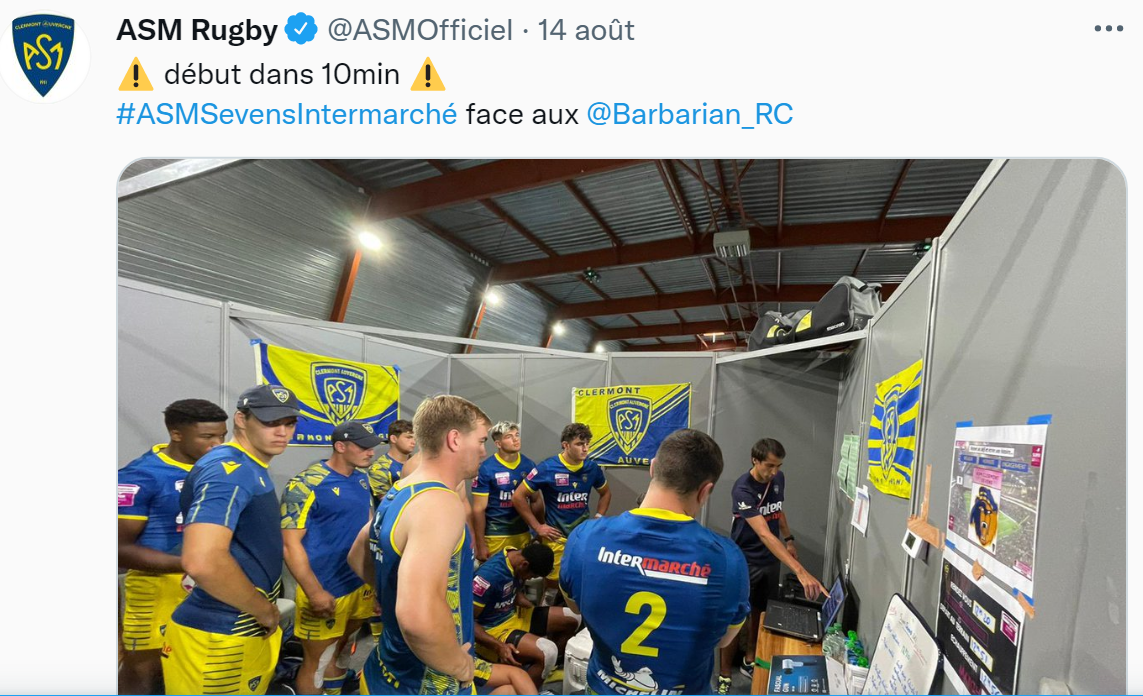Click the first warning emoji before début
The width and height of the screenshot is (1143, 696).
click(136, 74)
